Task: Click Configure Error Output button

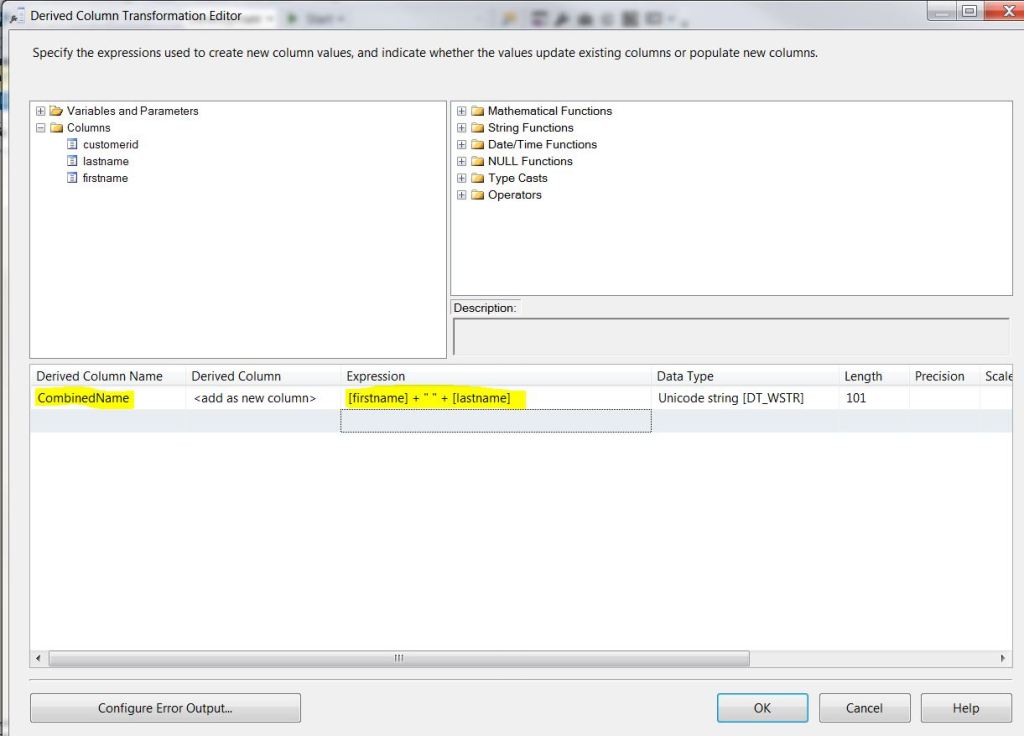Action: pos(165,708)
